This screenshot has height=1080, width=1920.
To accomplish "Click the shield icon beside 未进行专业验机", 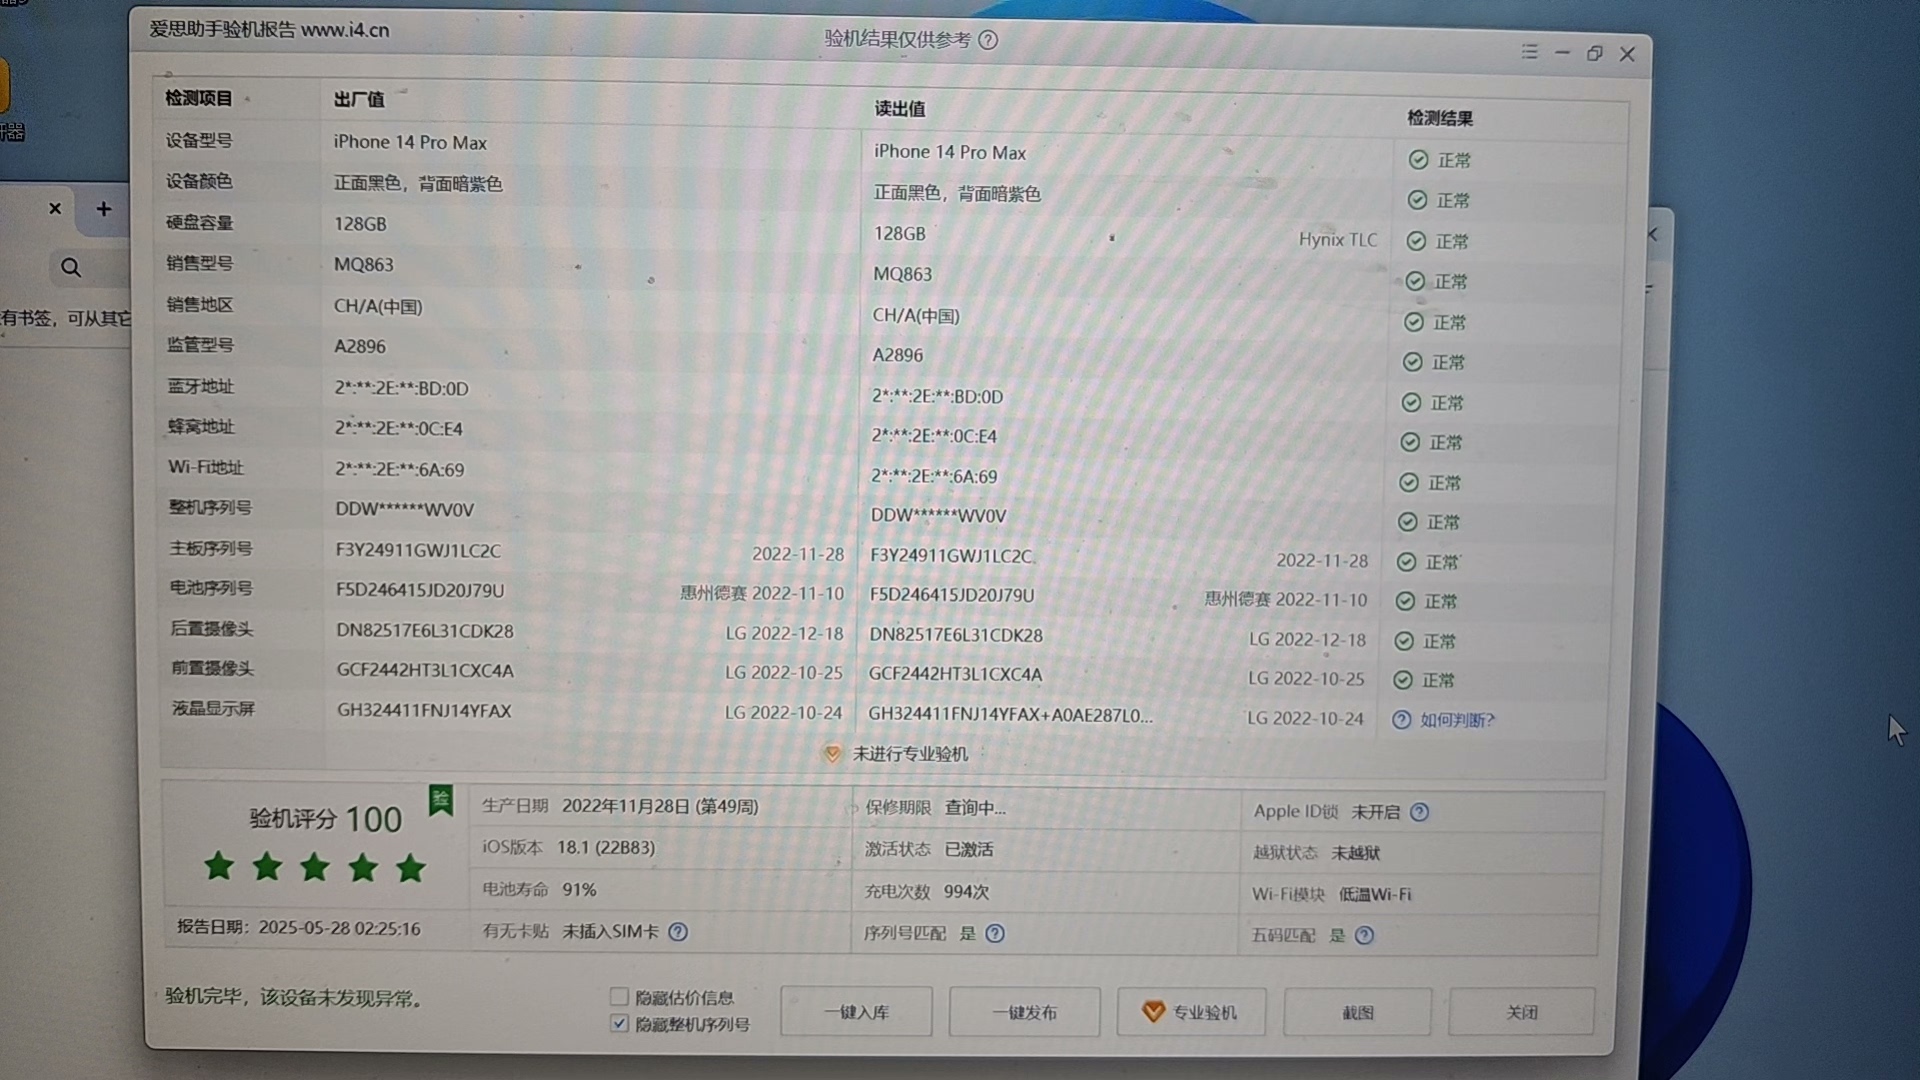I will [832, 754].
